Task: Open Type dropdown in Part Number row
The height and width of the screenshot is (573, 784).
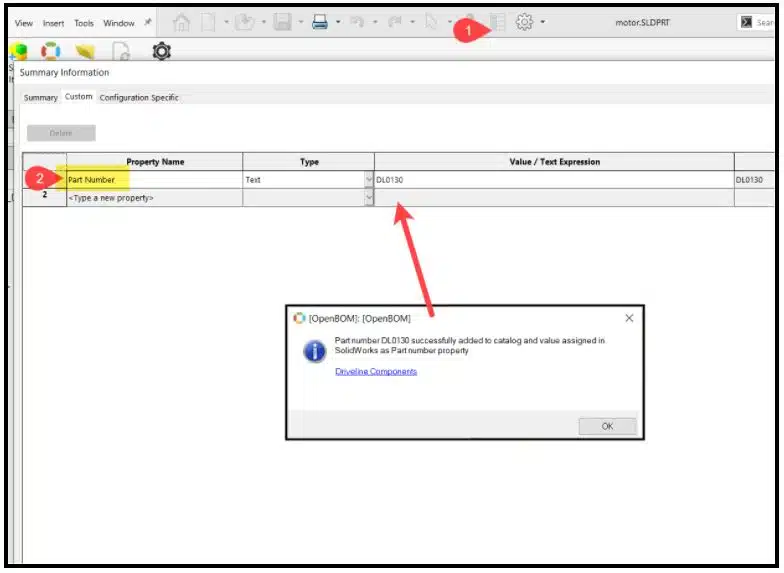Action: click(369, 180)
